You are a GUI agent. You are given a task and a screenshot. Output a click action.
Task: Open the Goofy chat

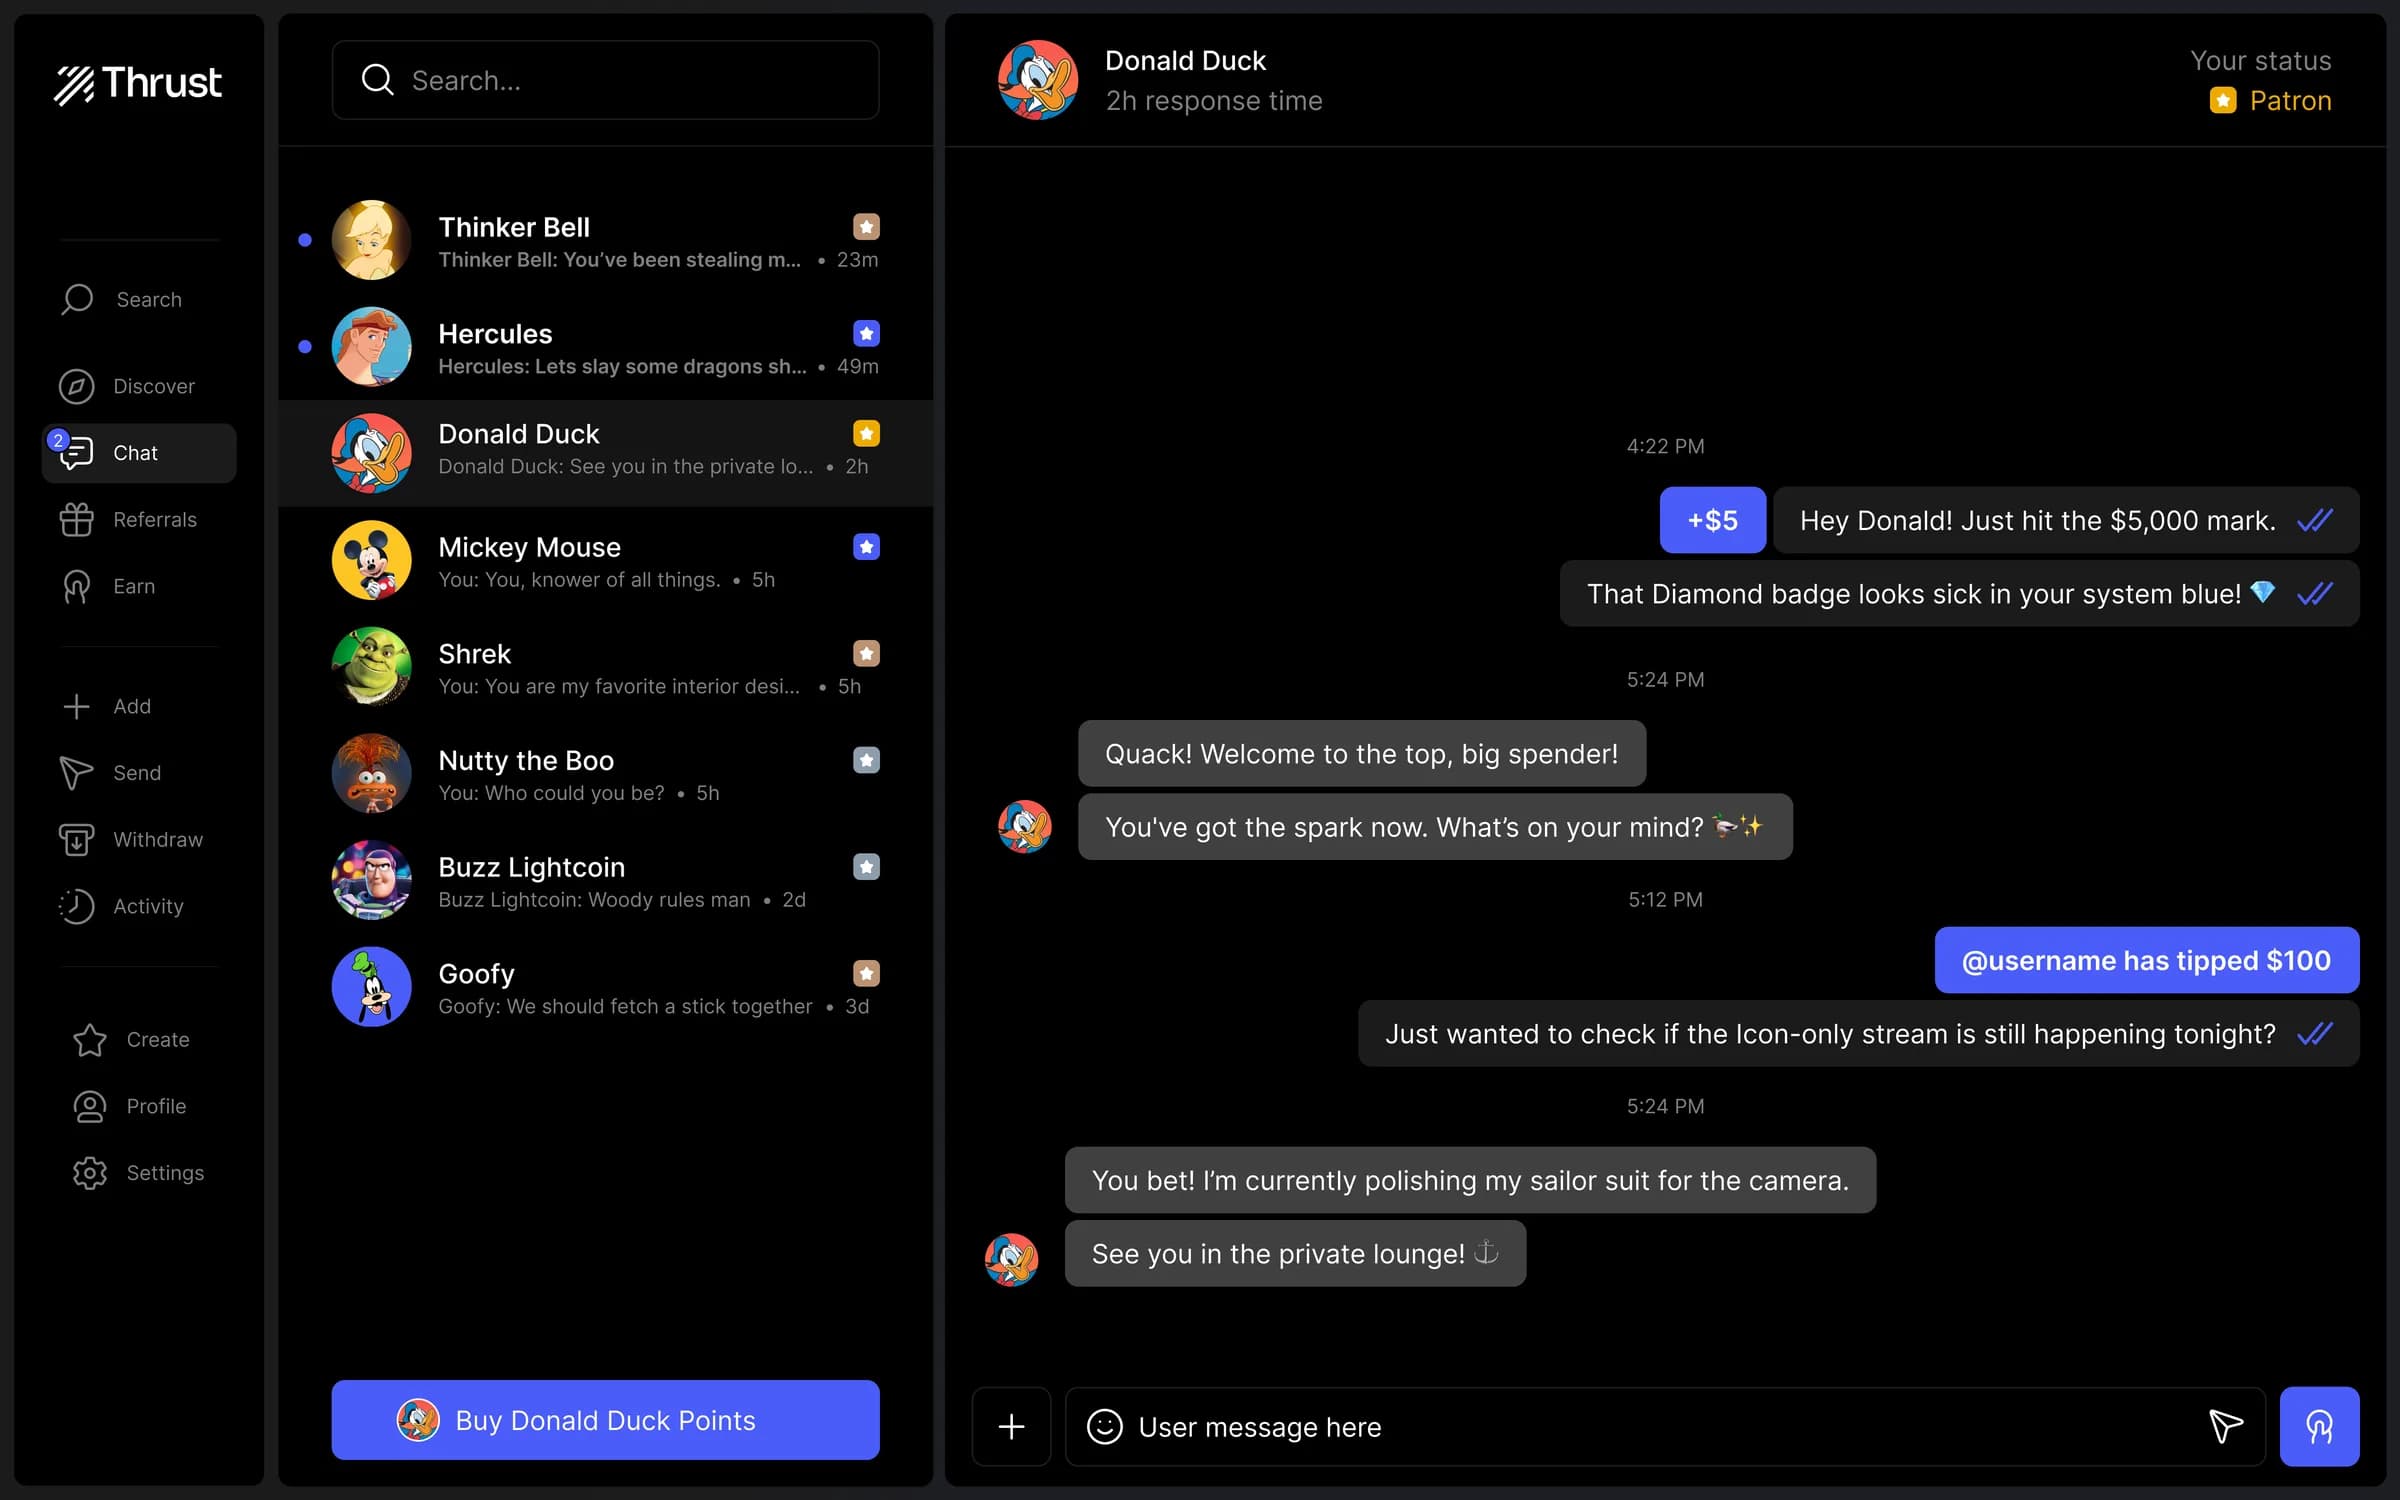coord(605,987)
